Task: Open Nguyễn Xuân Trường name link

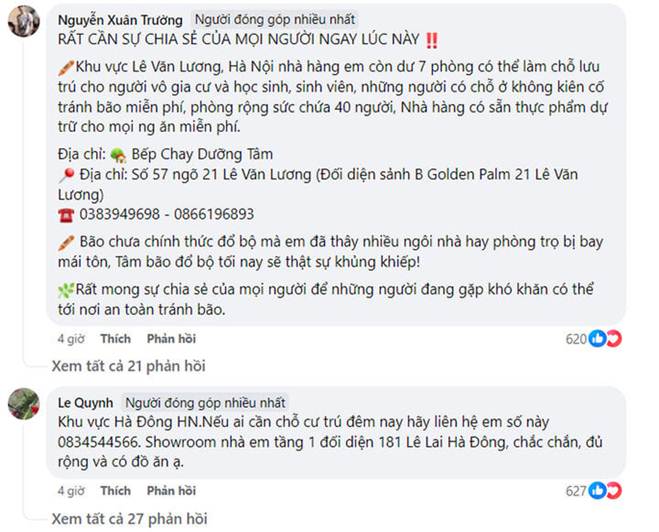Action: 120,19
